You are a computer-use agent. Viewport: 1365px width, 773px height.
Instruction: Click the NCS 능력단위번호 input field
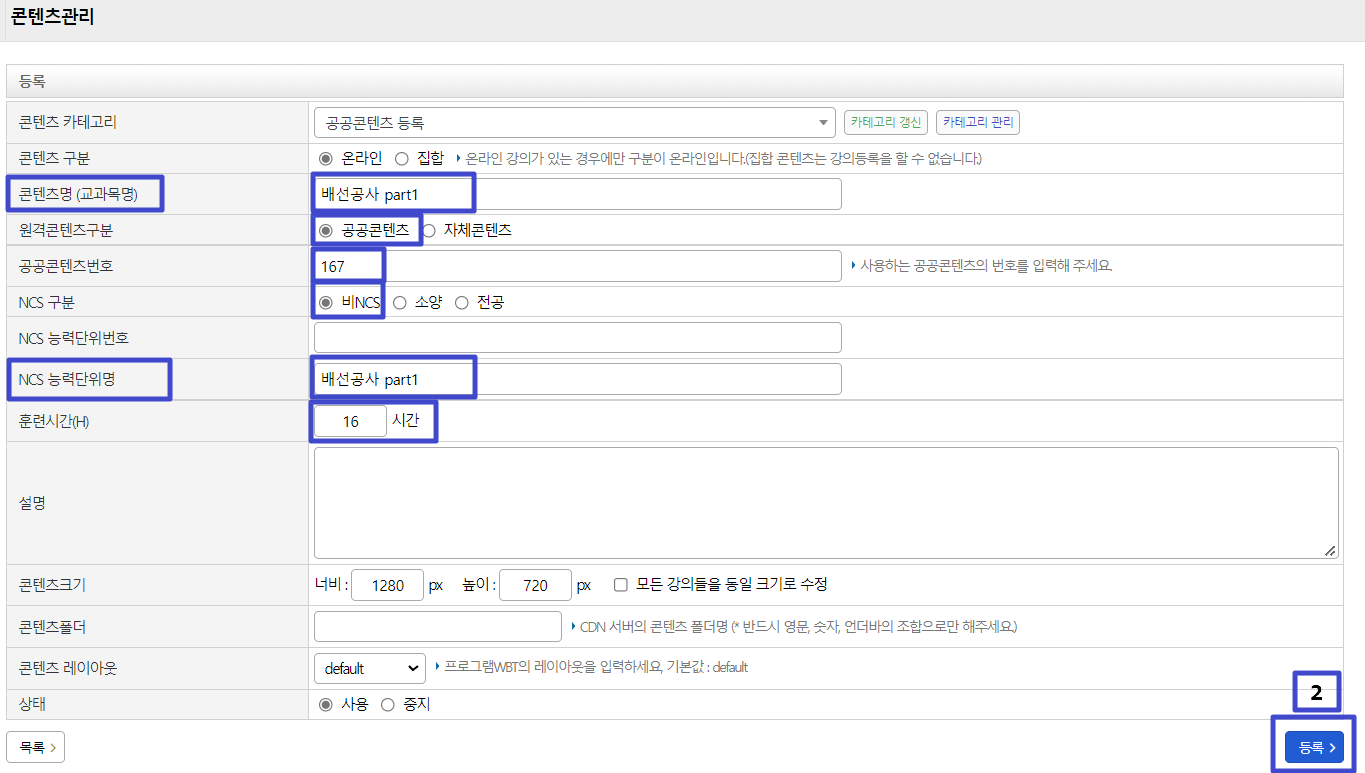577,338
